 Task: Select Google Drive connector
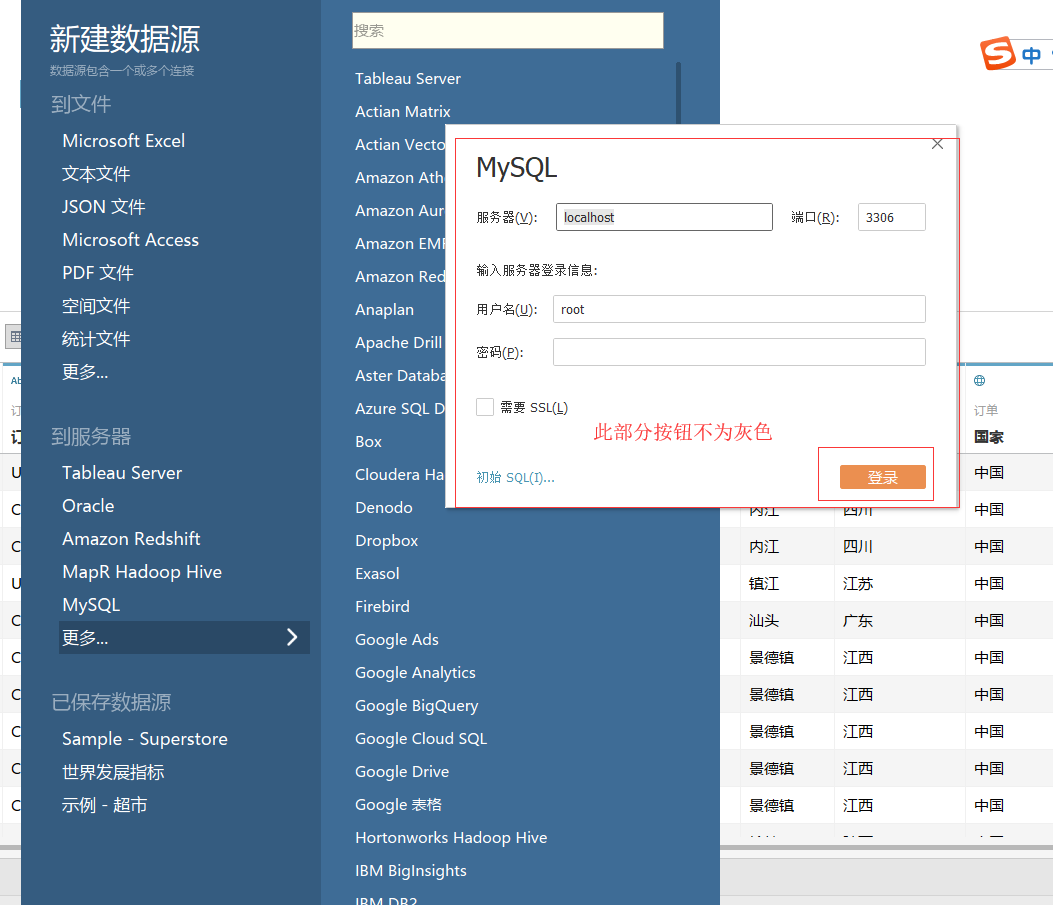(x=402, y=771)
